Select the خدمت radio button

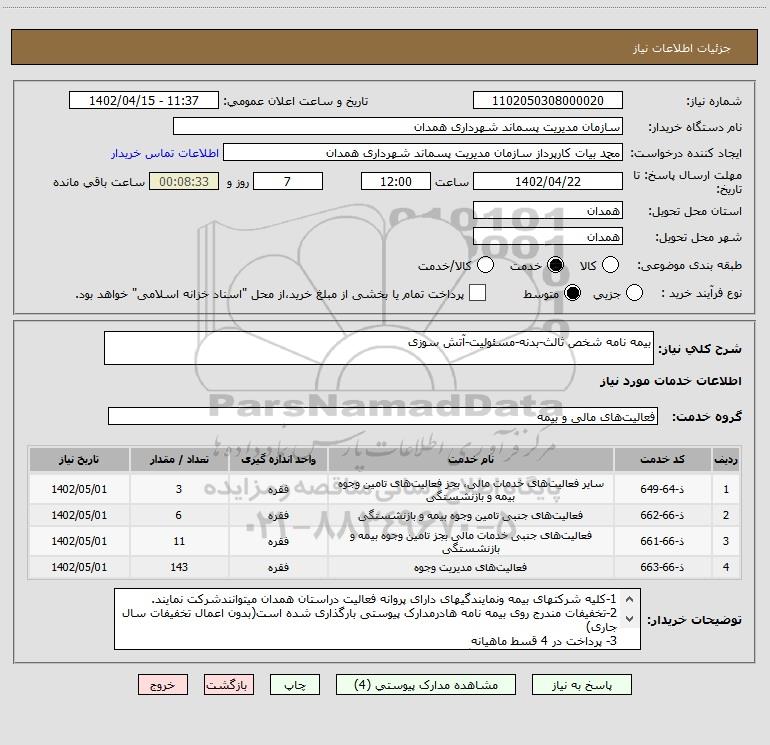point(556,265)
